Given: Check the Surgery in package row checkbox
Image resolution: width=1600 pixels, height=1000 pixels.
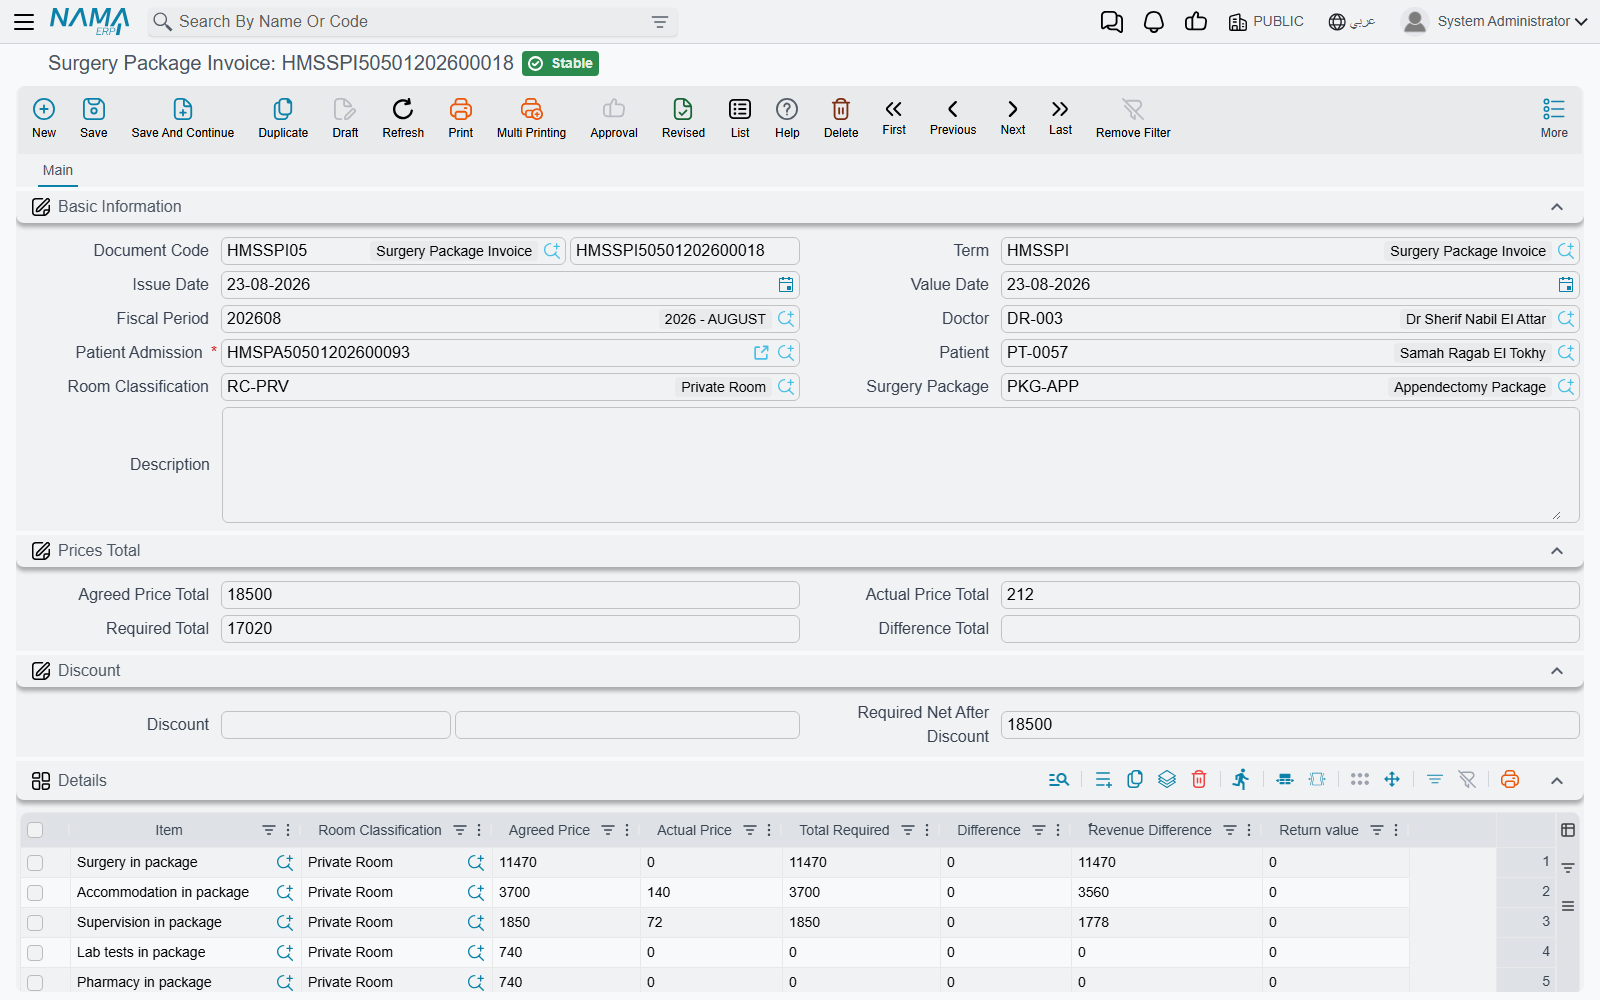Looking at the screenshot, I should pos(35,863).
